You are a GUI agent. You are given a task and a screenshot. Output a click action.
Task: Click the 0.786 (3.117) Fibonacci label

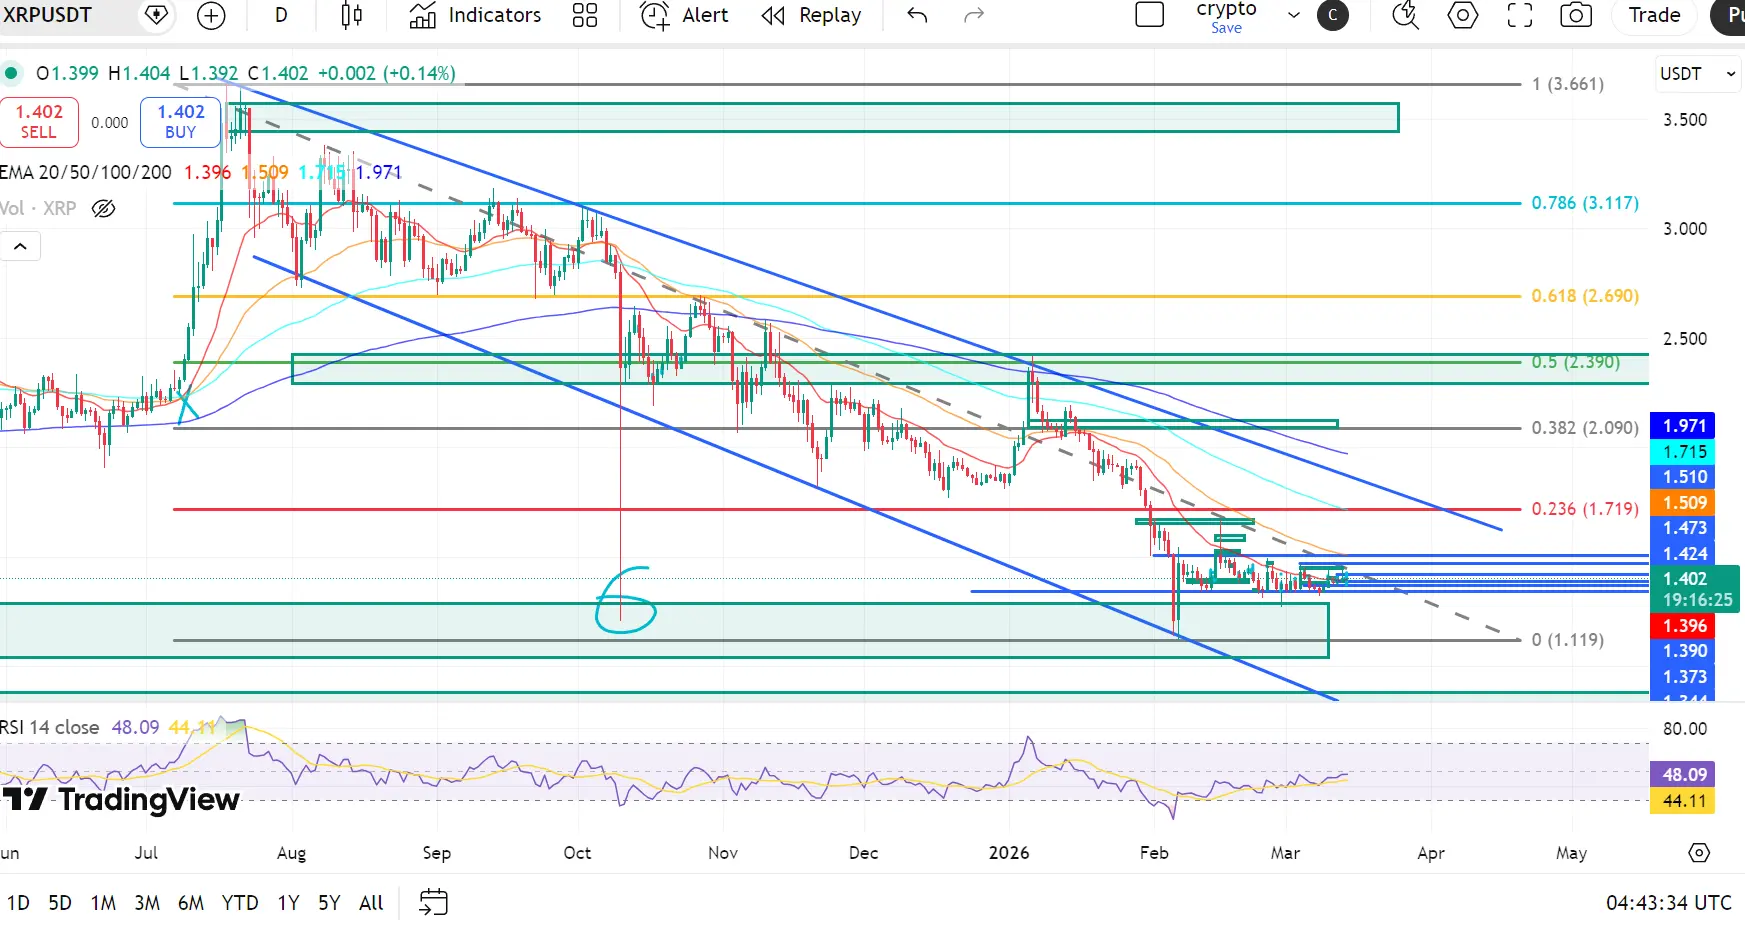[x=1585, y=203]
